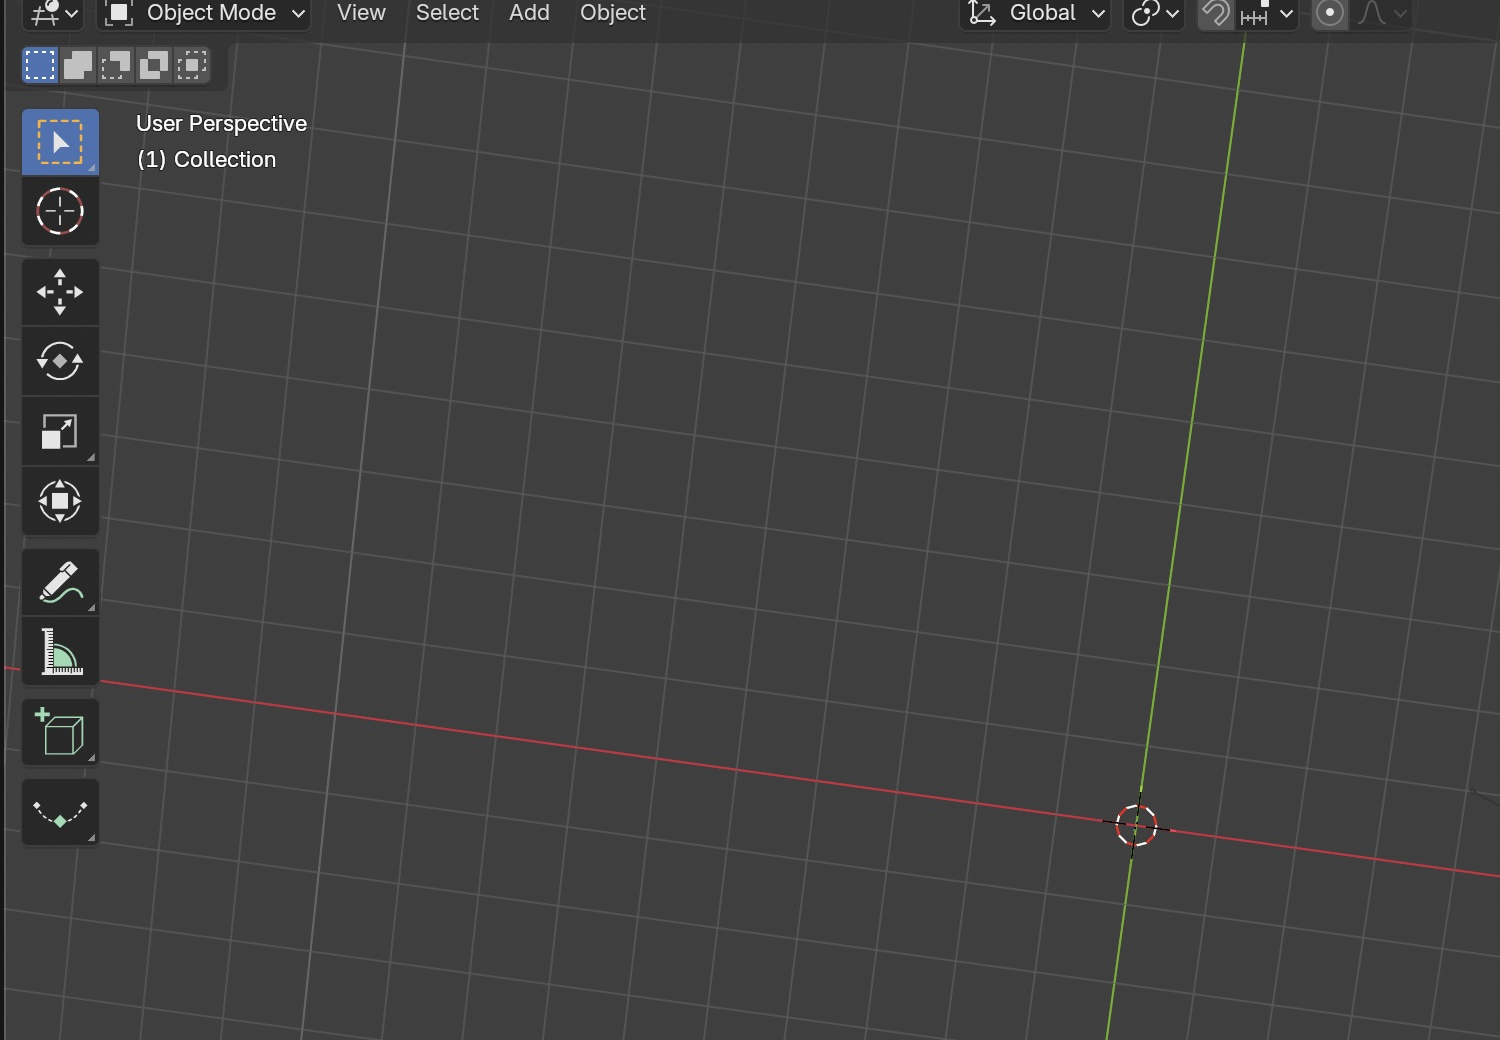Image resolution: width=1500 pixels, height=1040 pixels.
Task: Open the snapping options dropdown
Action: click(x=1266, y=13)
